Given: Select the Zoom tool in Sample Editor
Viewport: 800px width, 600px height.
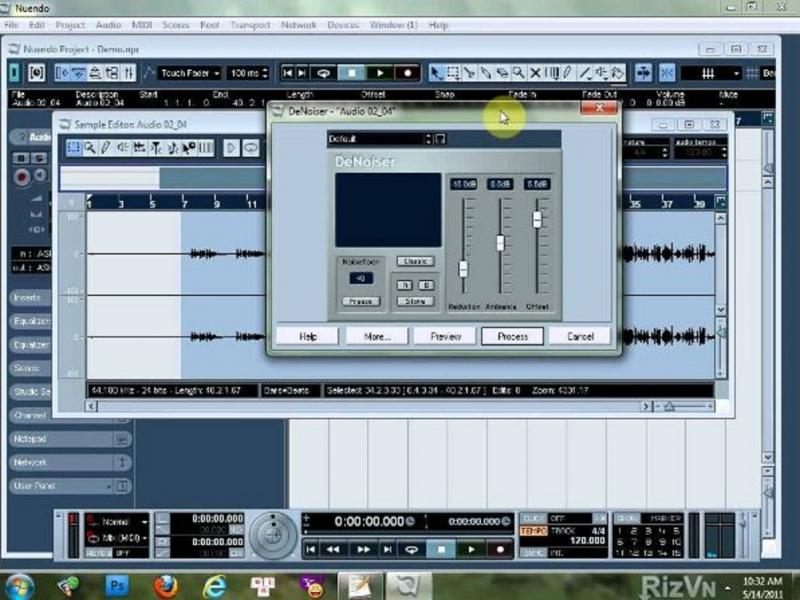Looking at the screenshot, I should tap(90, 148).
